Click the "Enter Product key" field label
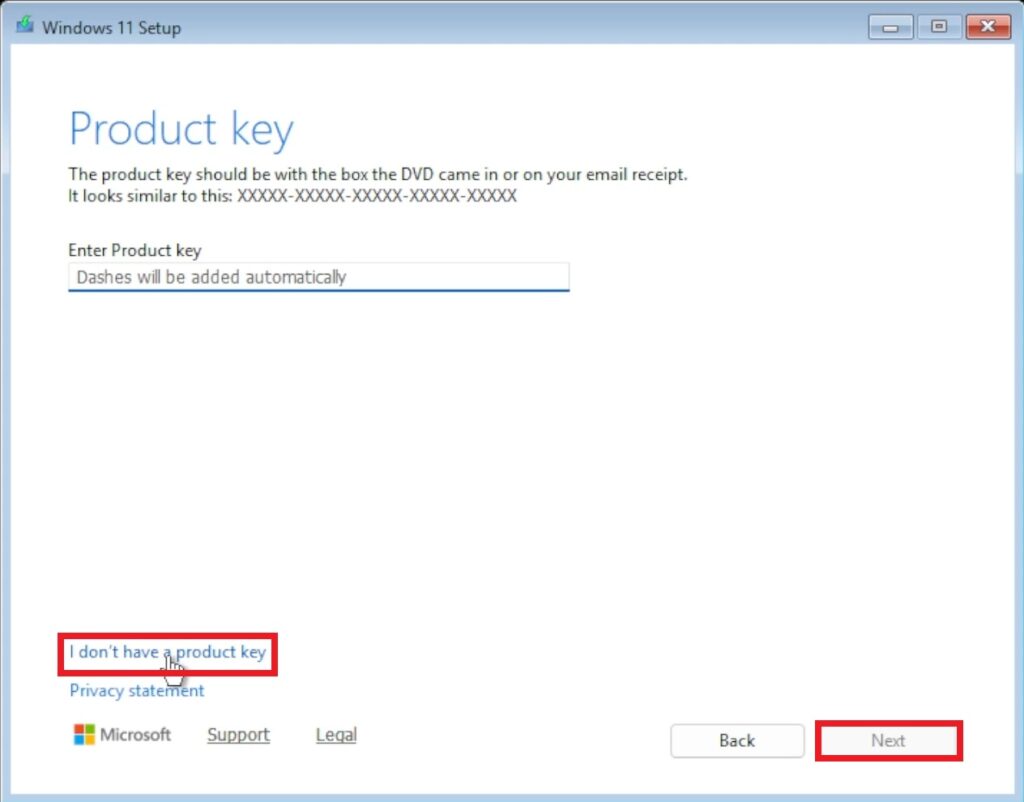The width and height of the screenshot is (1024, 802). [134, 250]
